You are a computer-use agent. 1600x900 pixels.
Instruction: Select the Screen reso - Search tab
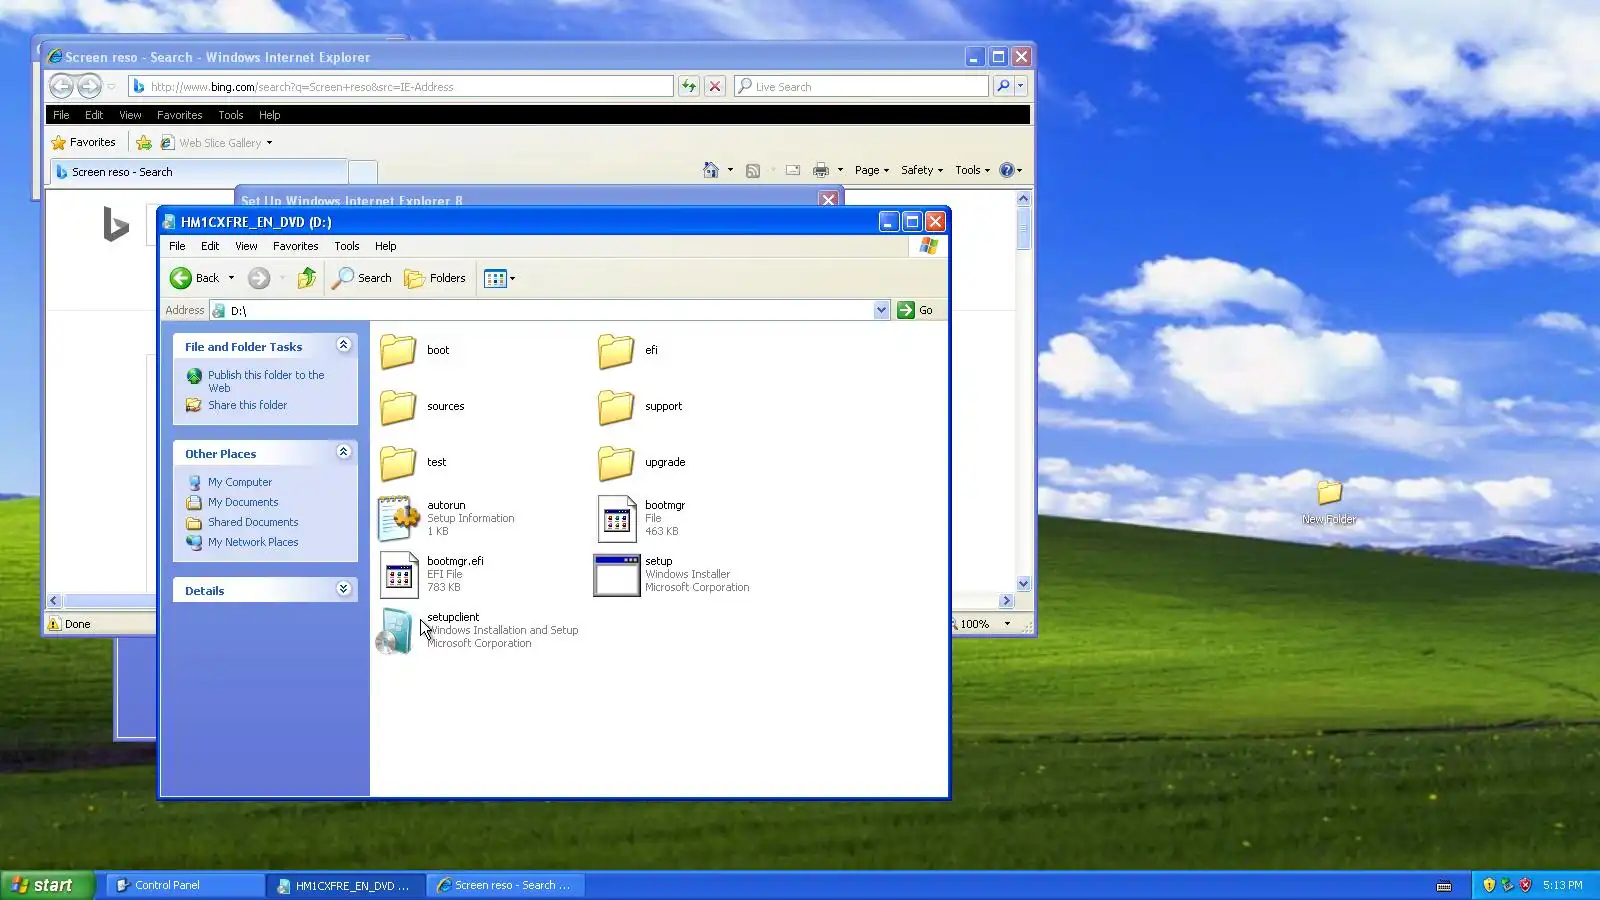tap(198, 172)
